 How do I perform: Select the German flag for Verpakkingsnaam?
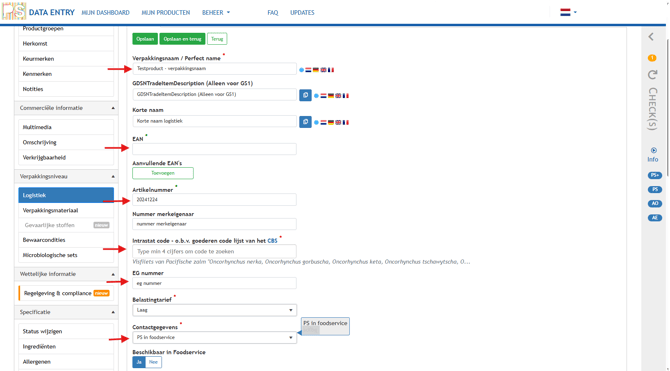click(x=316, y=70)
